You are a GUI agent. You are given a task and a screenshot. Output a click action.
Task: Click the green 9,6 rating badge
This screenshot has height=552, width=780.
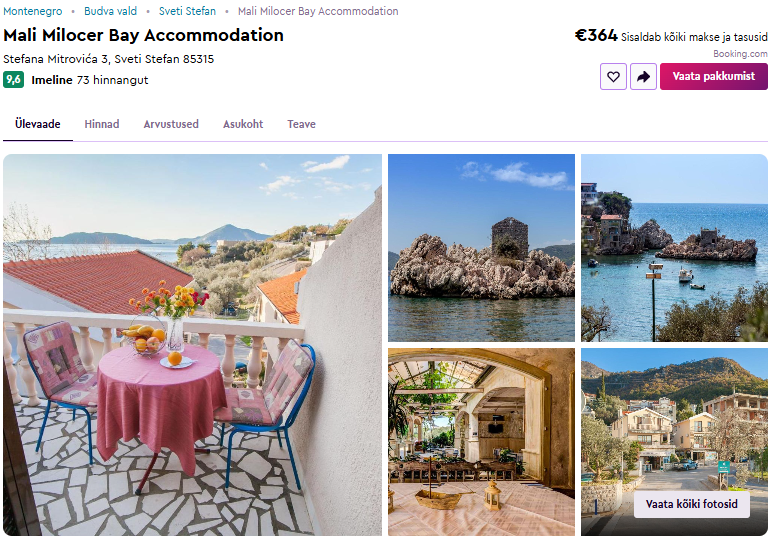13,80
